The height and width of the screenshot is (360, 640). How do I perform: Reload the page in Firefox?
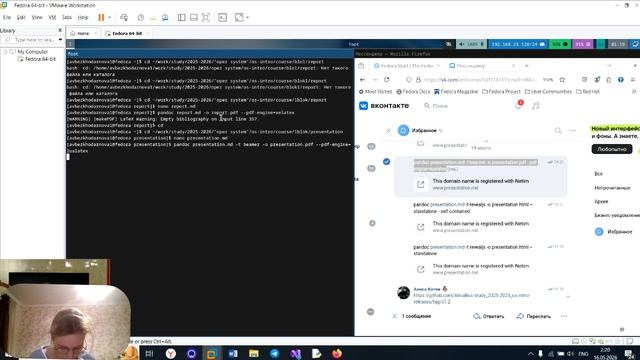tap(387, 80)
